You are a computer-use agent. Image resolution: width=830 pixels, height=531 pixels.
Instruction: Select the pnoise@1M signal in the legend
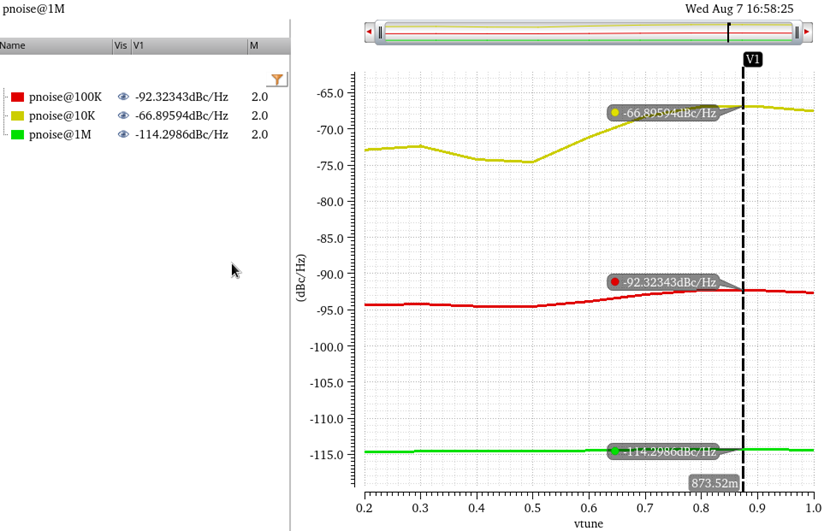pos(58,135)
